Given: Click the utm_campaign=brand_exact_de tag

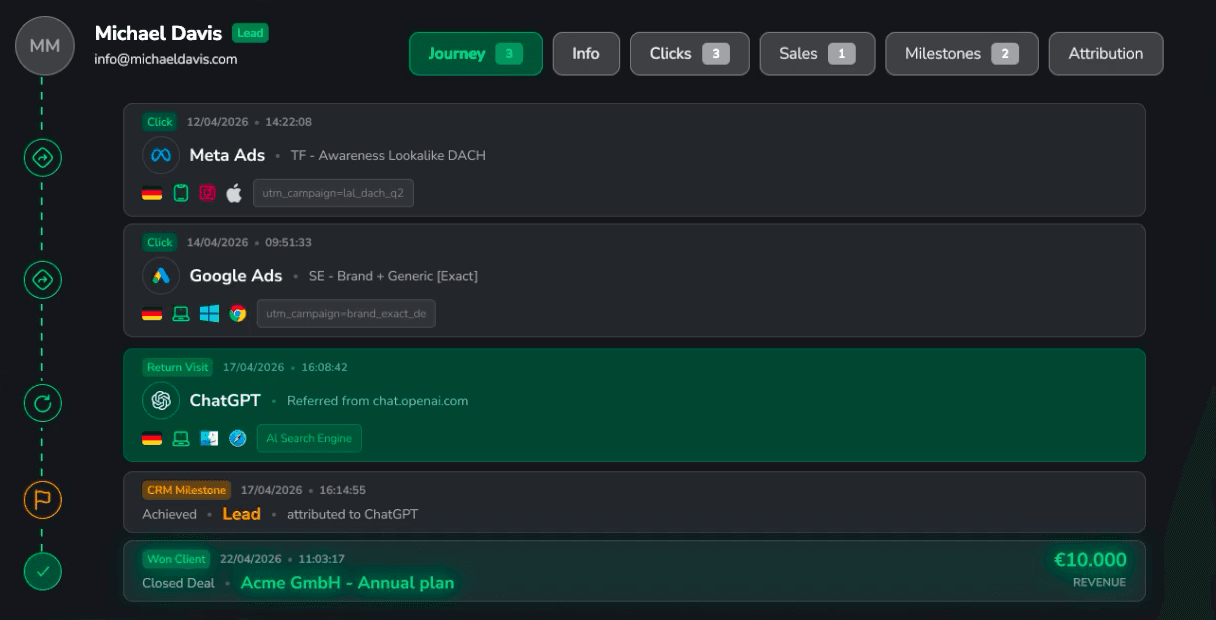Looking at the screenshot, I should (x=346, y=314).
